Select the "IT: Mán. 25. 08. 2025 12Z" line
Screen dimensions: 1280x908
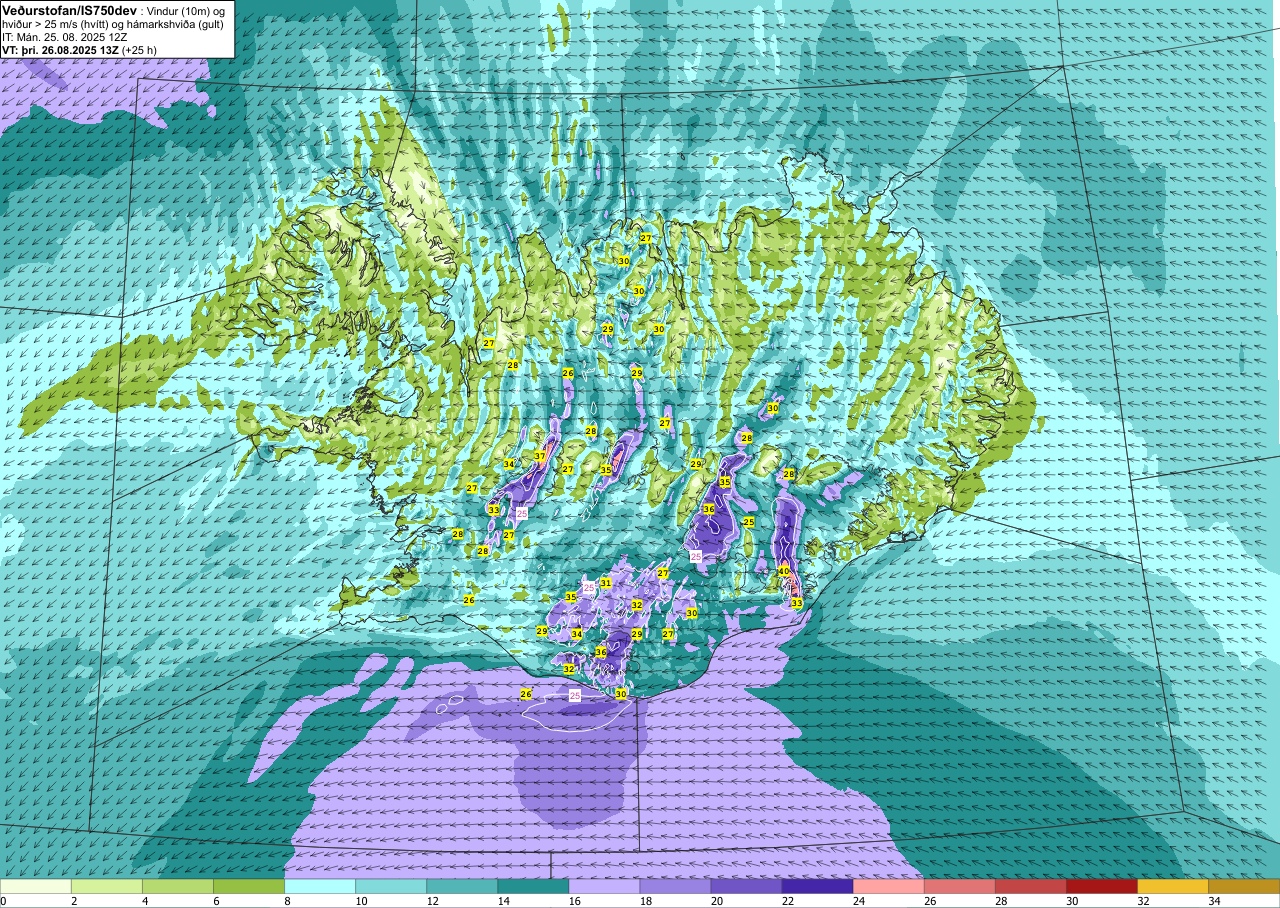[x=63, y=37]
